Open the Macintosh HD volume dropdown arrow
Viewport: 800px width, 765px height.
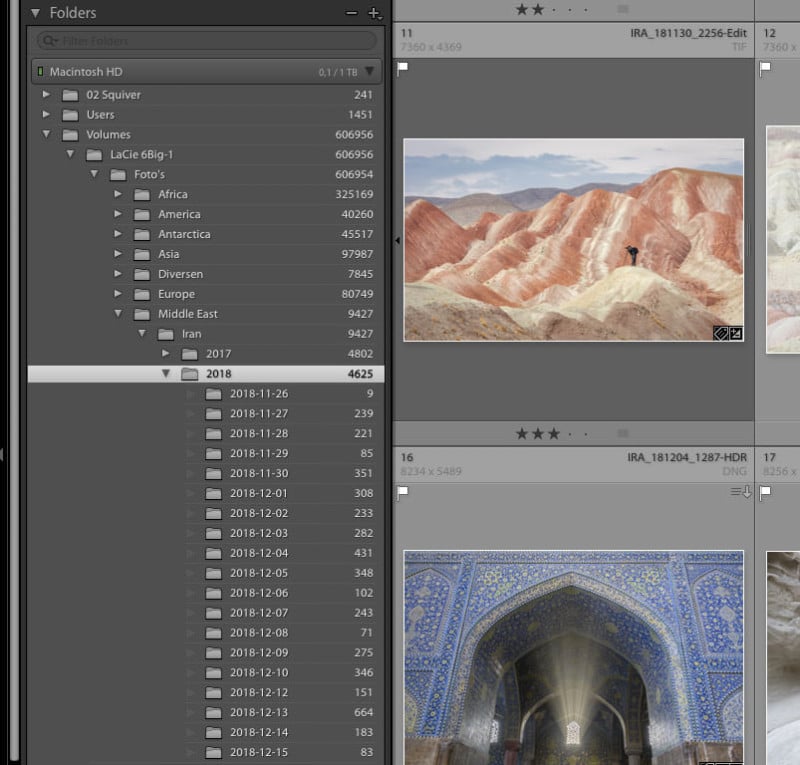[x=371, y=72]
